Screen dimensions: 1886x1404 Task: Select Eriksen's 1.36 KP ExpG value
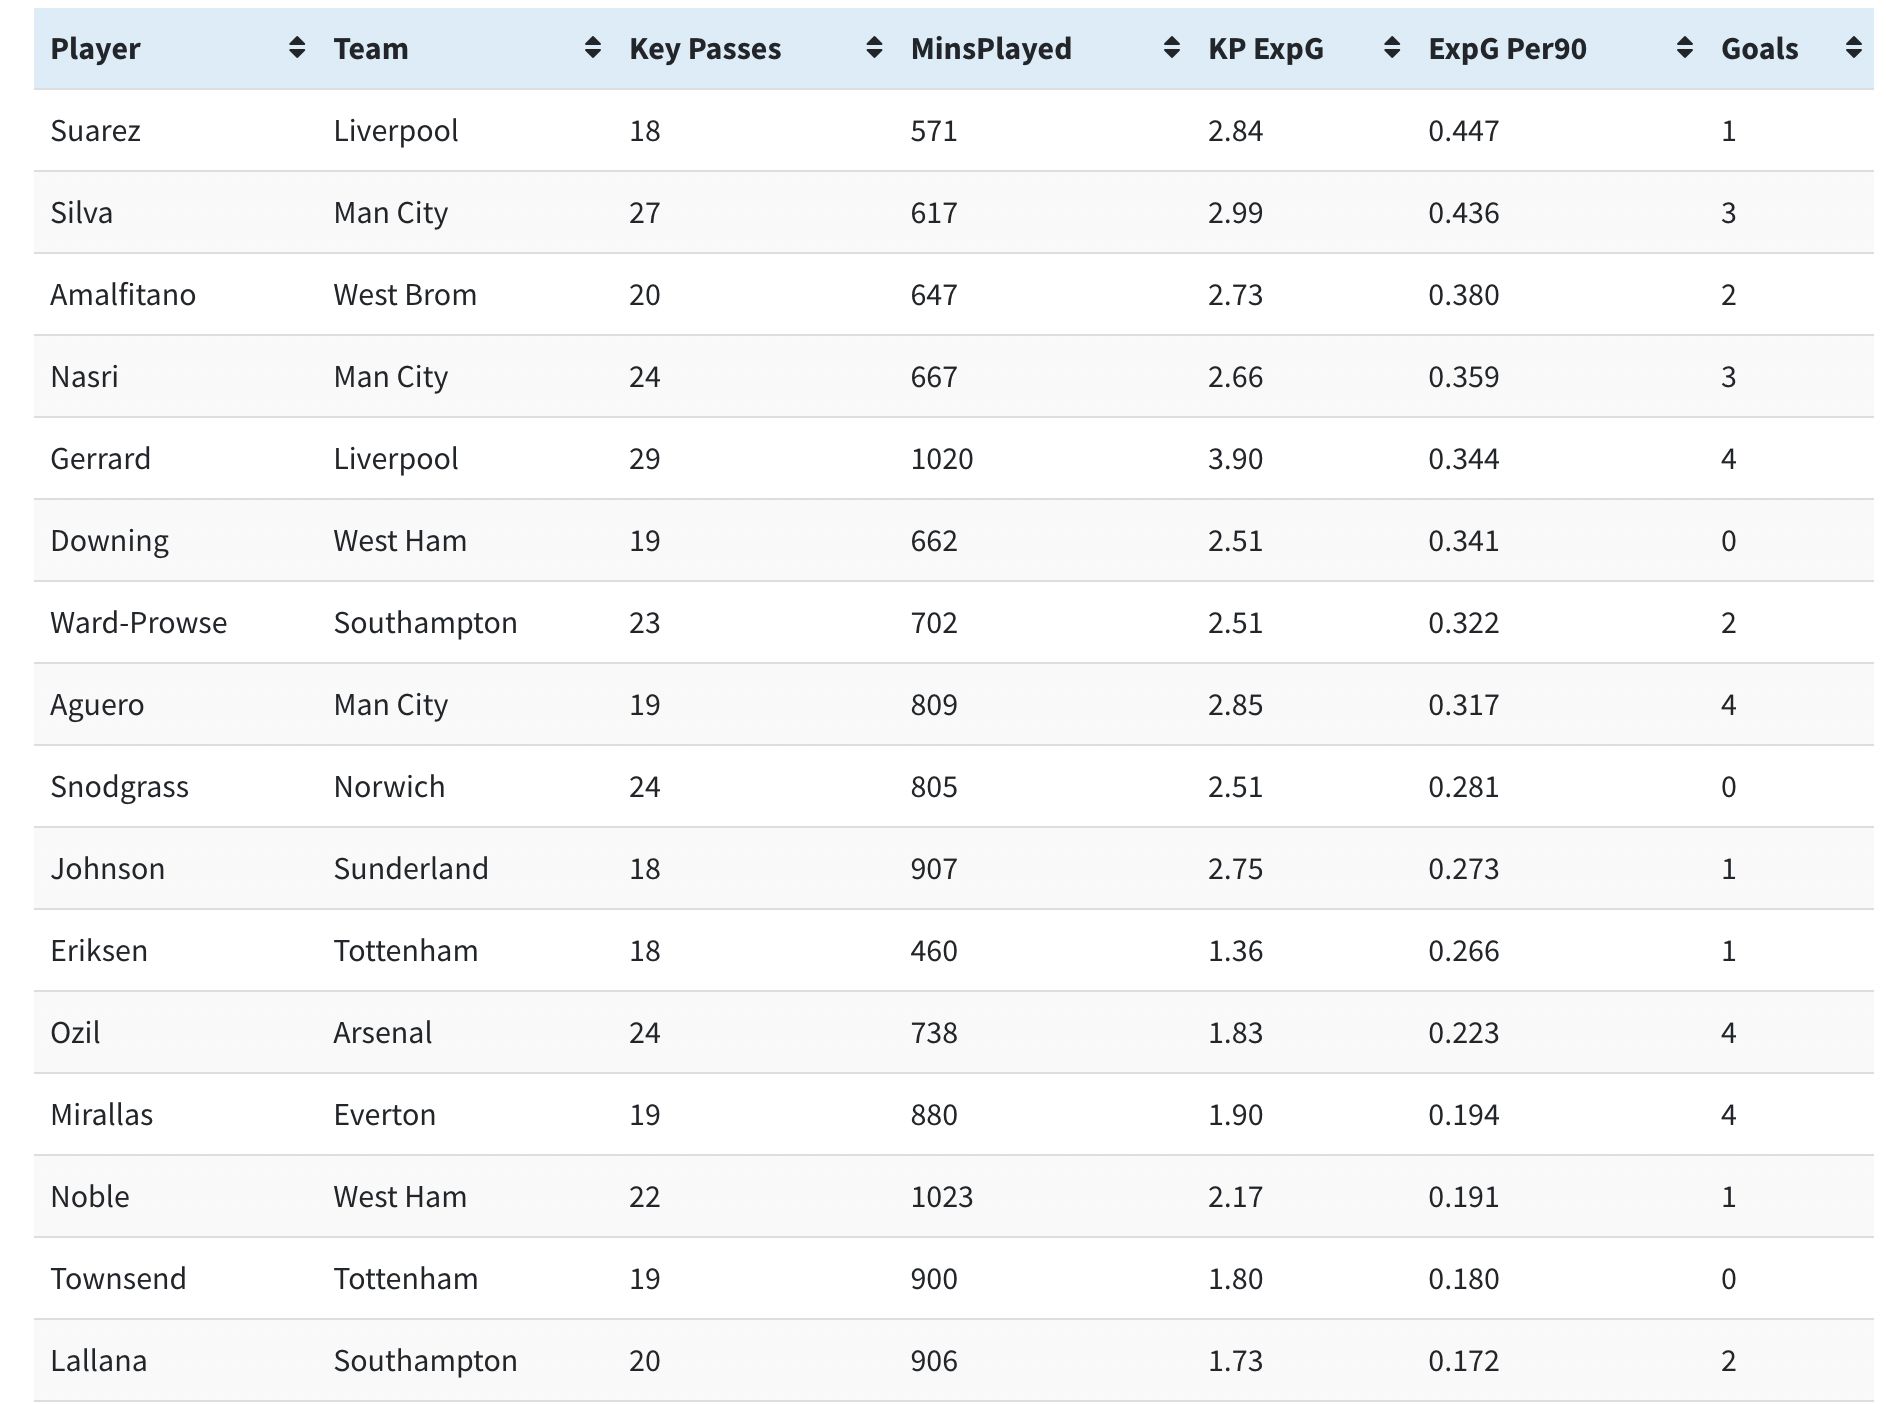pyautogui.click(x=1235, y=951)
